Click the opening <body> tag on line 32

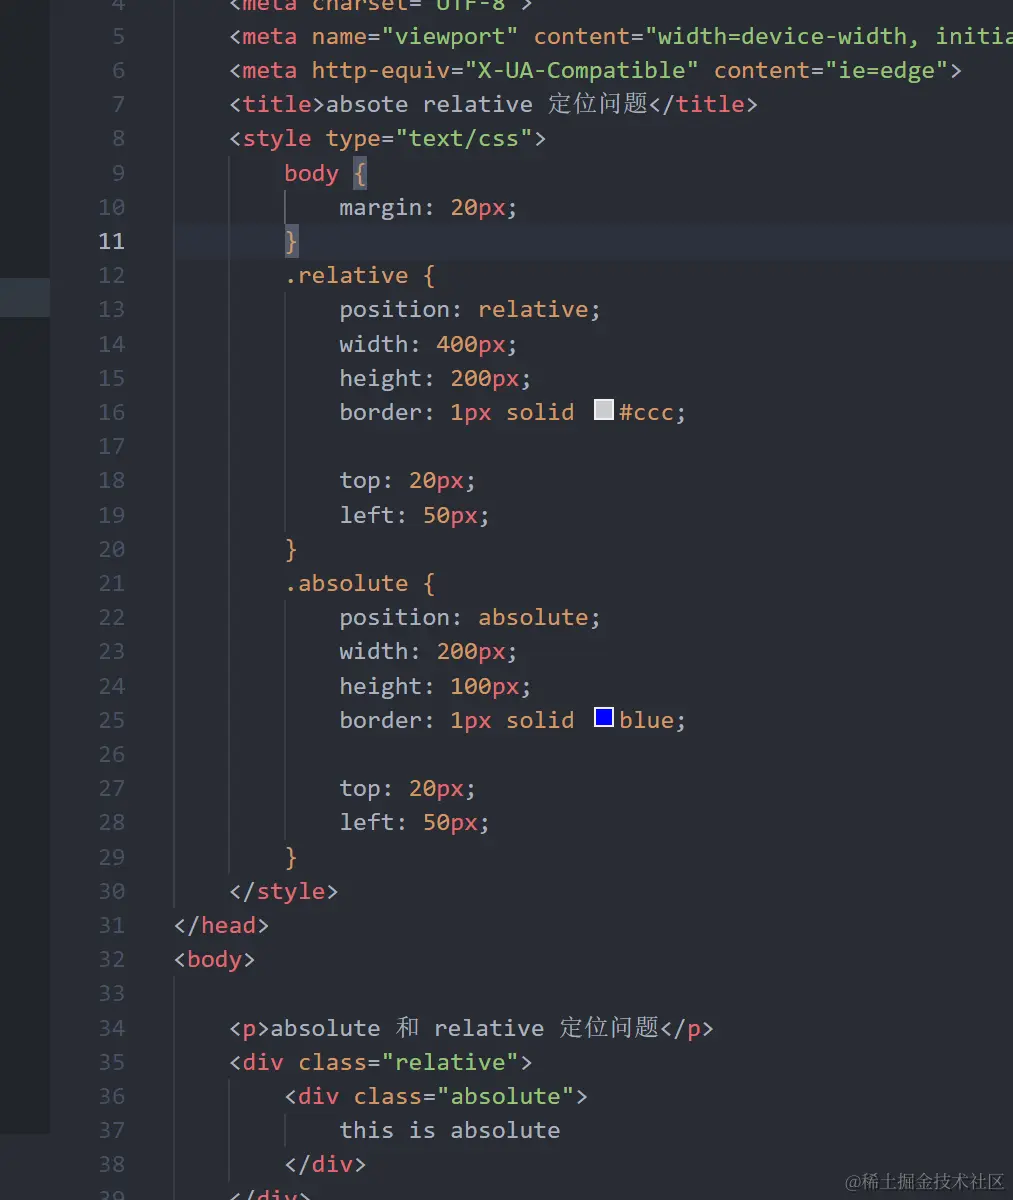(x=215, y=959)
